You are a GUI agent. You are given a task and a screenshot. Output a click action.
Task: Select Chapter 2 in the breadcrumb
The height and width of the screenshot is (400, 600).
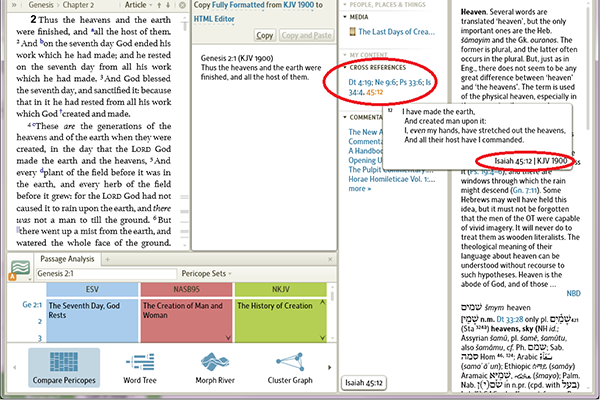75,5
